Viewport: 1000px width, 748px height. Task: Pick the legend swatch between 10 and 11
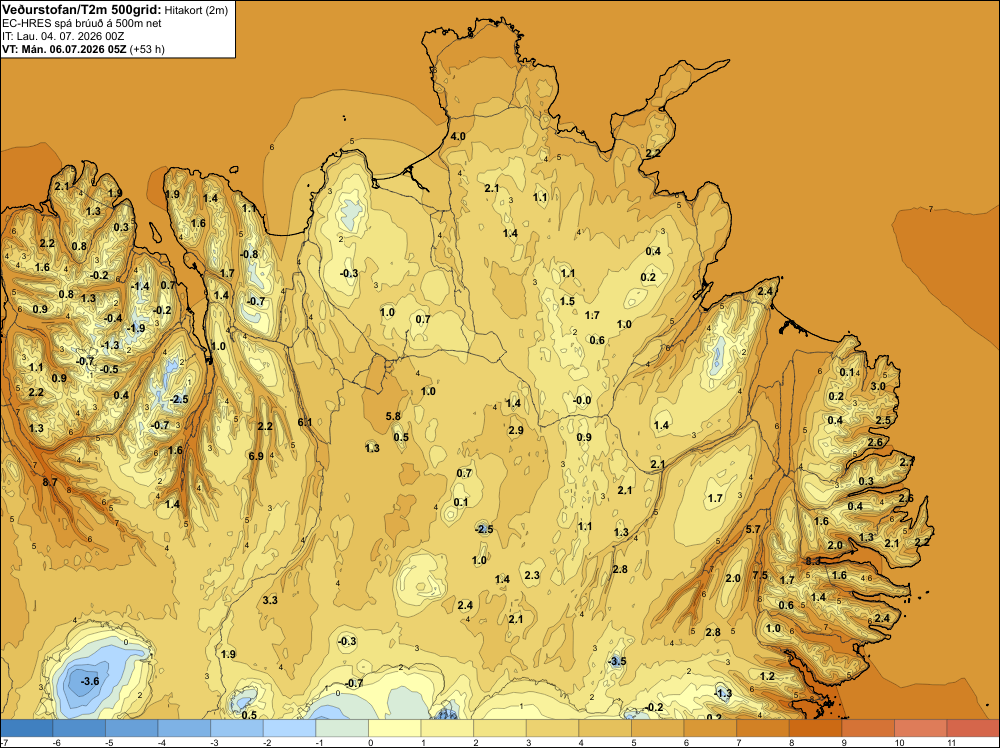pyautogui.click(x=921, y=728)
